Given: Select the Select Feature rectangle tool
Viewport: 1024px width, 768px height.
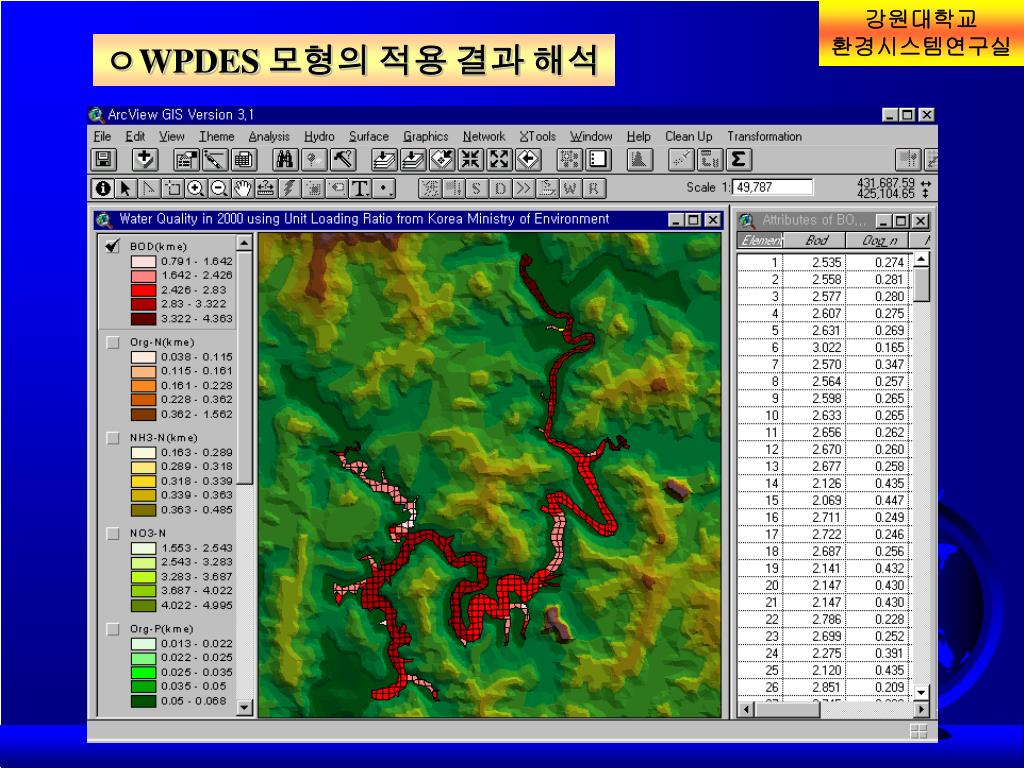Looking at the screenshot, I should point(173,188).
